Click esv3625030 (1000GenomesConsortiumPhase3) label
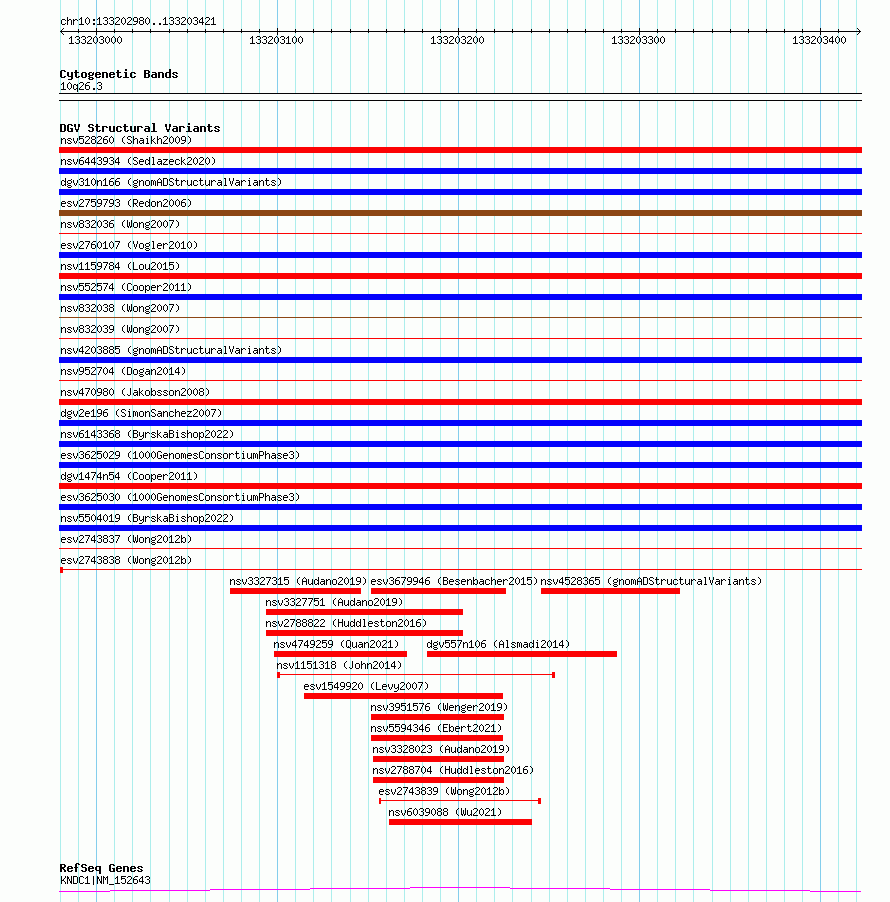This screenshot has height=902, width=890. coord(180,497)
